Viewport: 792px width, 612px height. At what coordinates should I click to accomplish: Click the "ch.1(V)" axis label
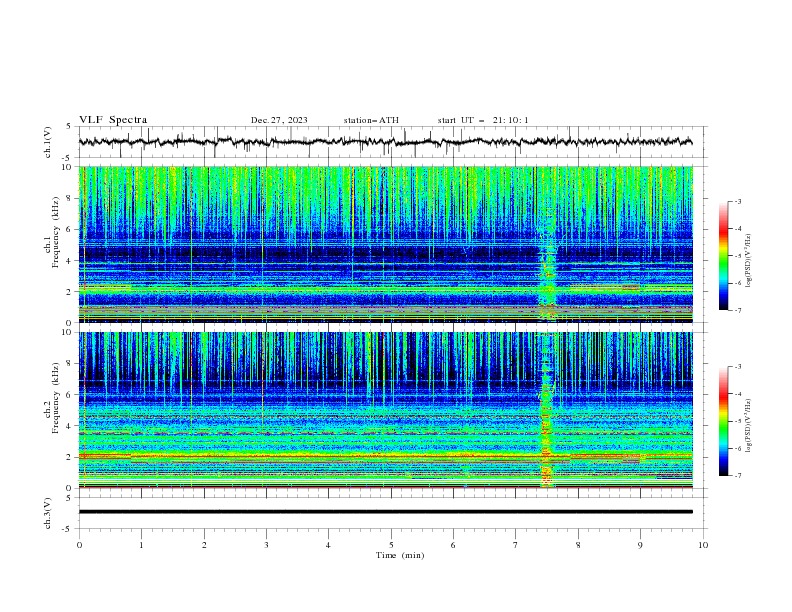[48, 142]
